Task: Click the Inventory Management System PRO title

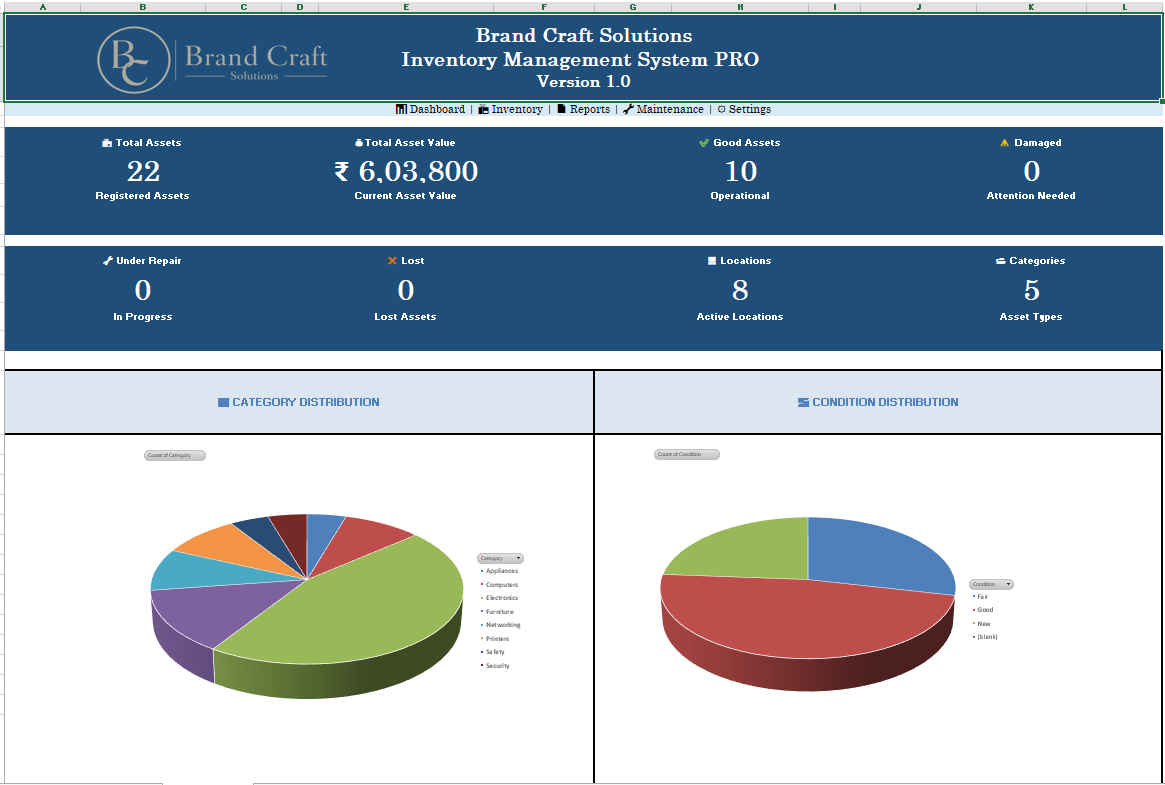Action: 580,59
